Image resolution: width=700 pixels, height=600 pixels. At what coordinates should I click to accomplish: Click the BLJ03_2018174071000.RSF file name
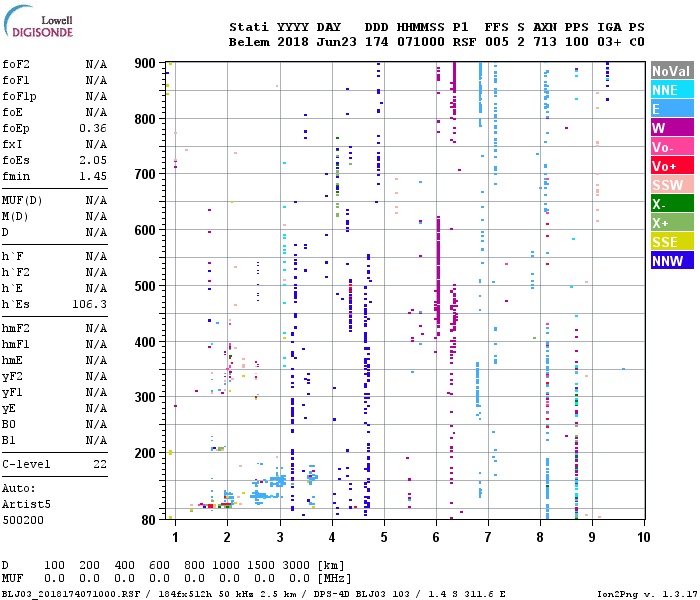[71, 594]
